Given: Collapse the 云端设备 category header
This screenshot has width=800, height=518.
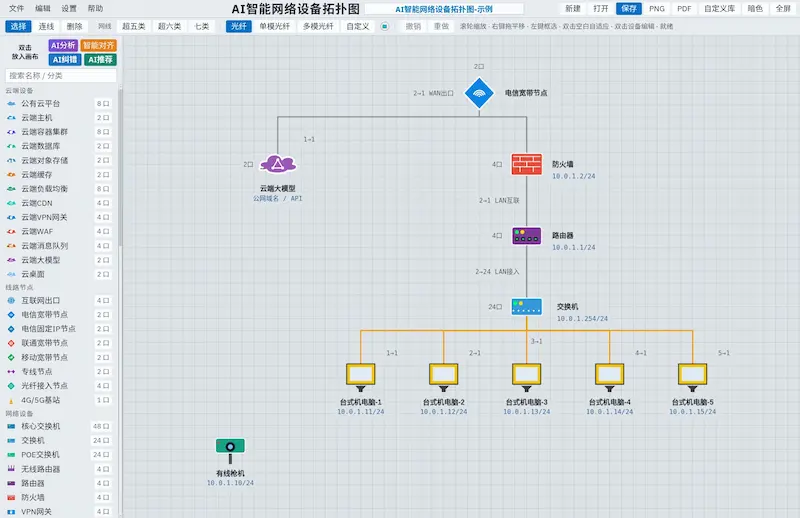Looking at the screenshot, I should [x=19, y=90].
